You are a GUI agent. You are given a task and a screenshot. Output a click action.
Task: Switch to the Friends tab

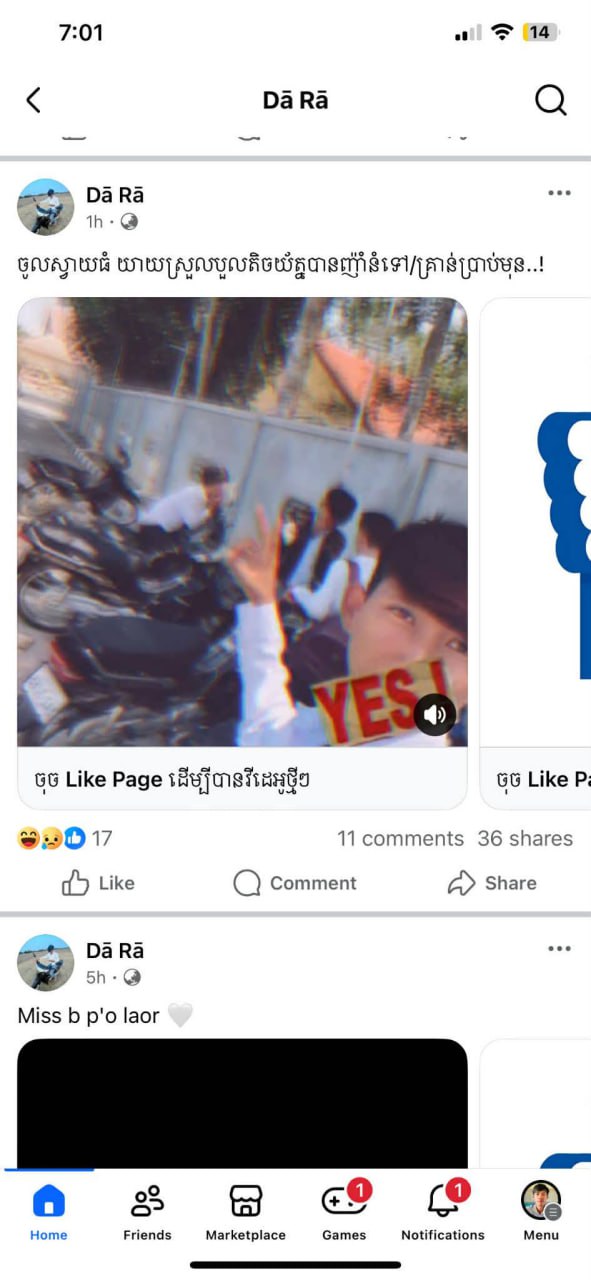147,1212
